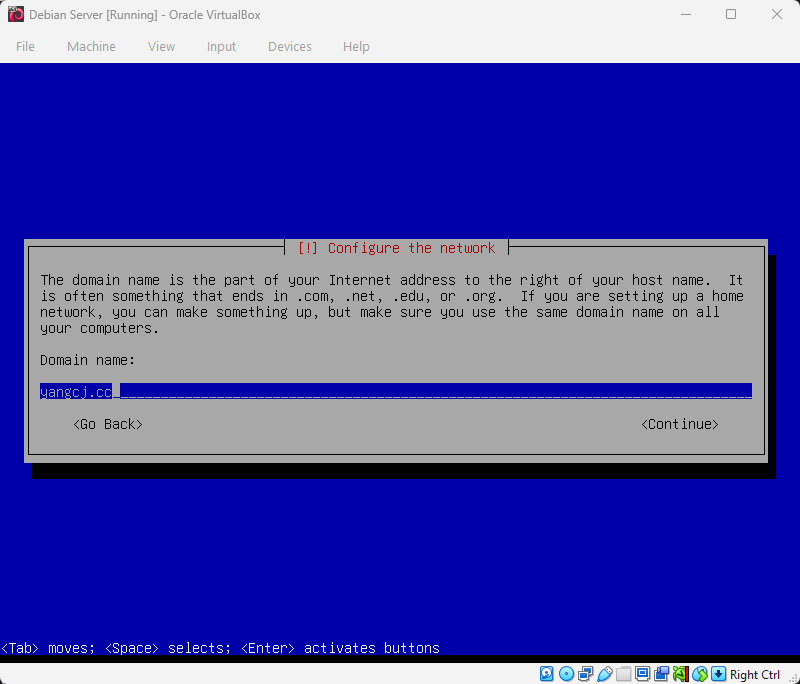Open the USB devices status icon
This screenshot has height=684, width=800.
[x=605, y=673]
